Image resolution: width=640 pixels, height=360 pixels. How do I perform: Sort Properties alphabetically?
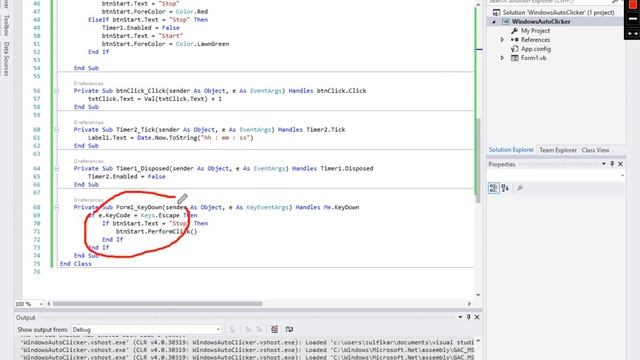point(505,188)
